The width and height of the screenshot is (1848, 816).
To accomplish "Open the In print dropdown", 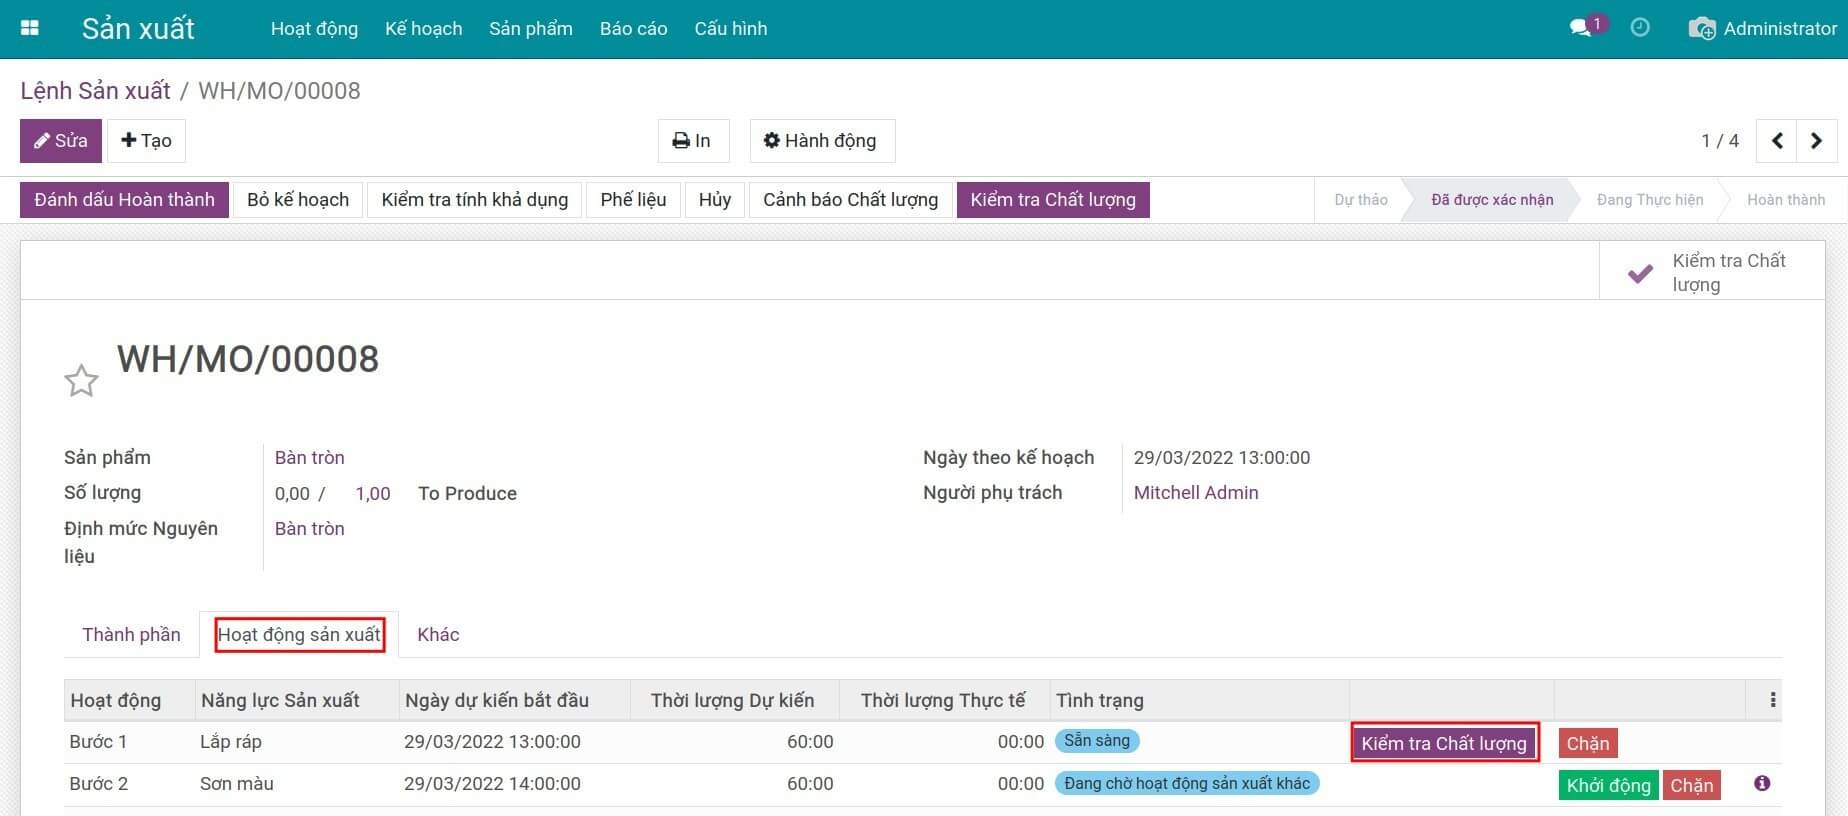I will tap(692, 141).
